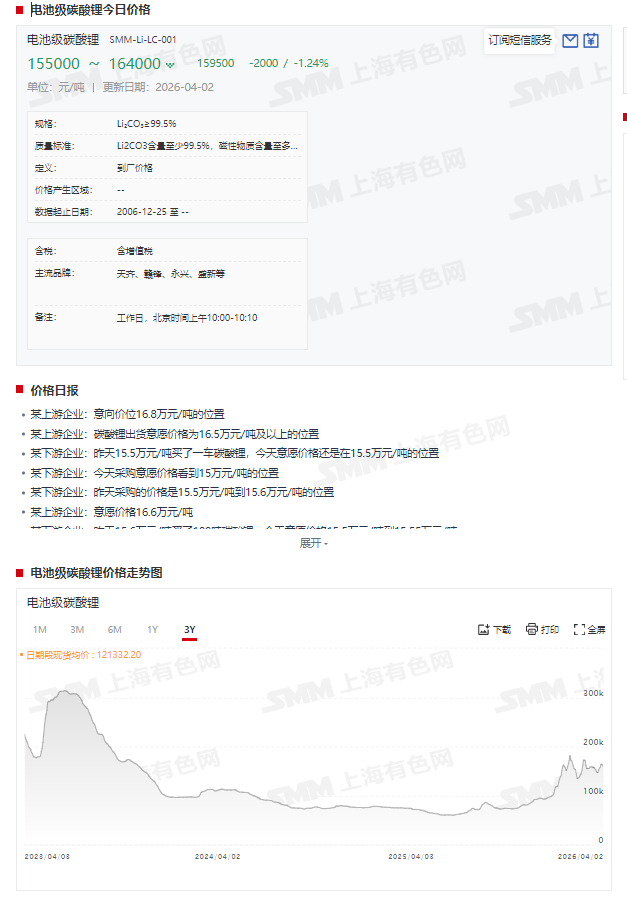Click the average price 159500
This screenshot has width=627, height=901.
[216, 63]
